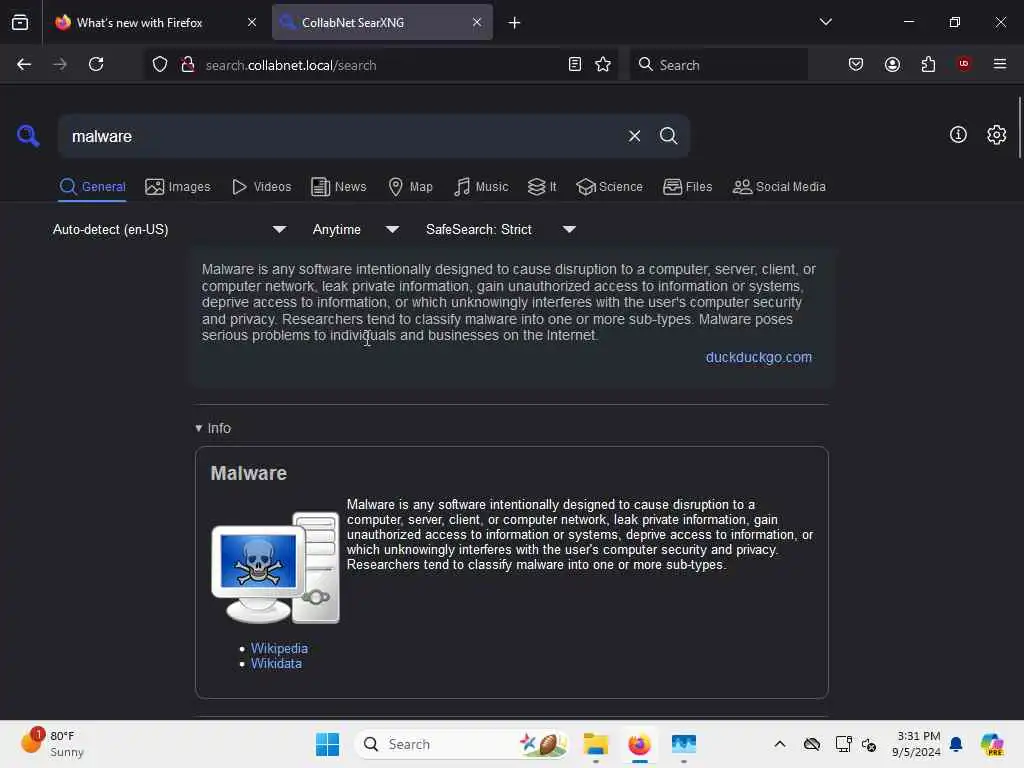The height and width of the screenshot is (768, 1024).
Task: Open notifications bell in taskbar
Action: pos(956,744)
